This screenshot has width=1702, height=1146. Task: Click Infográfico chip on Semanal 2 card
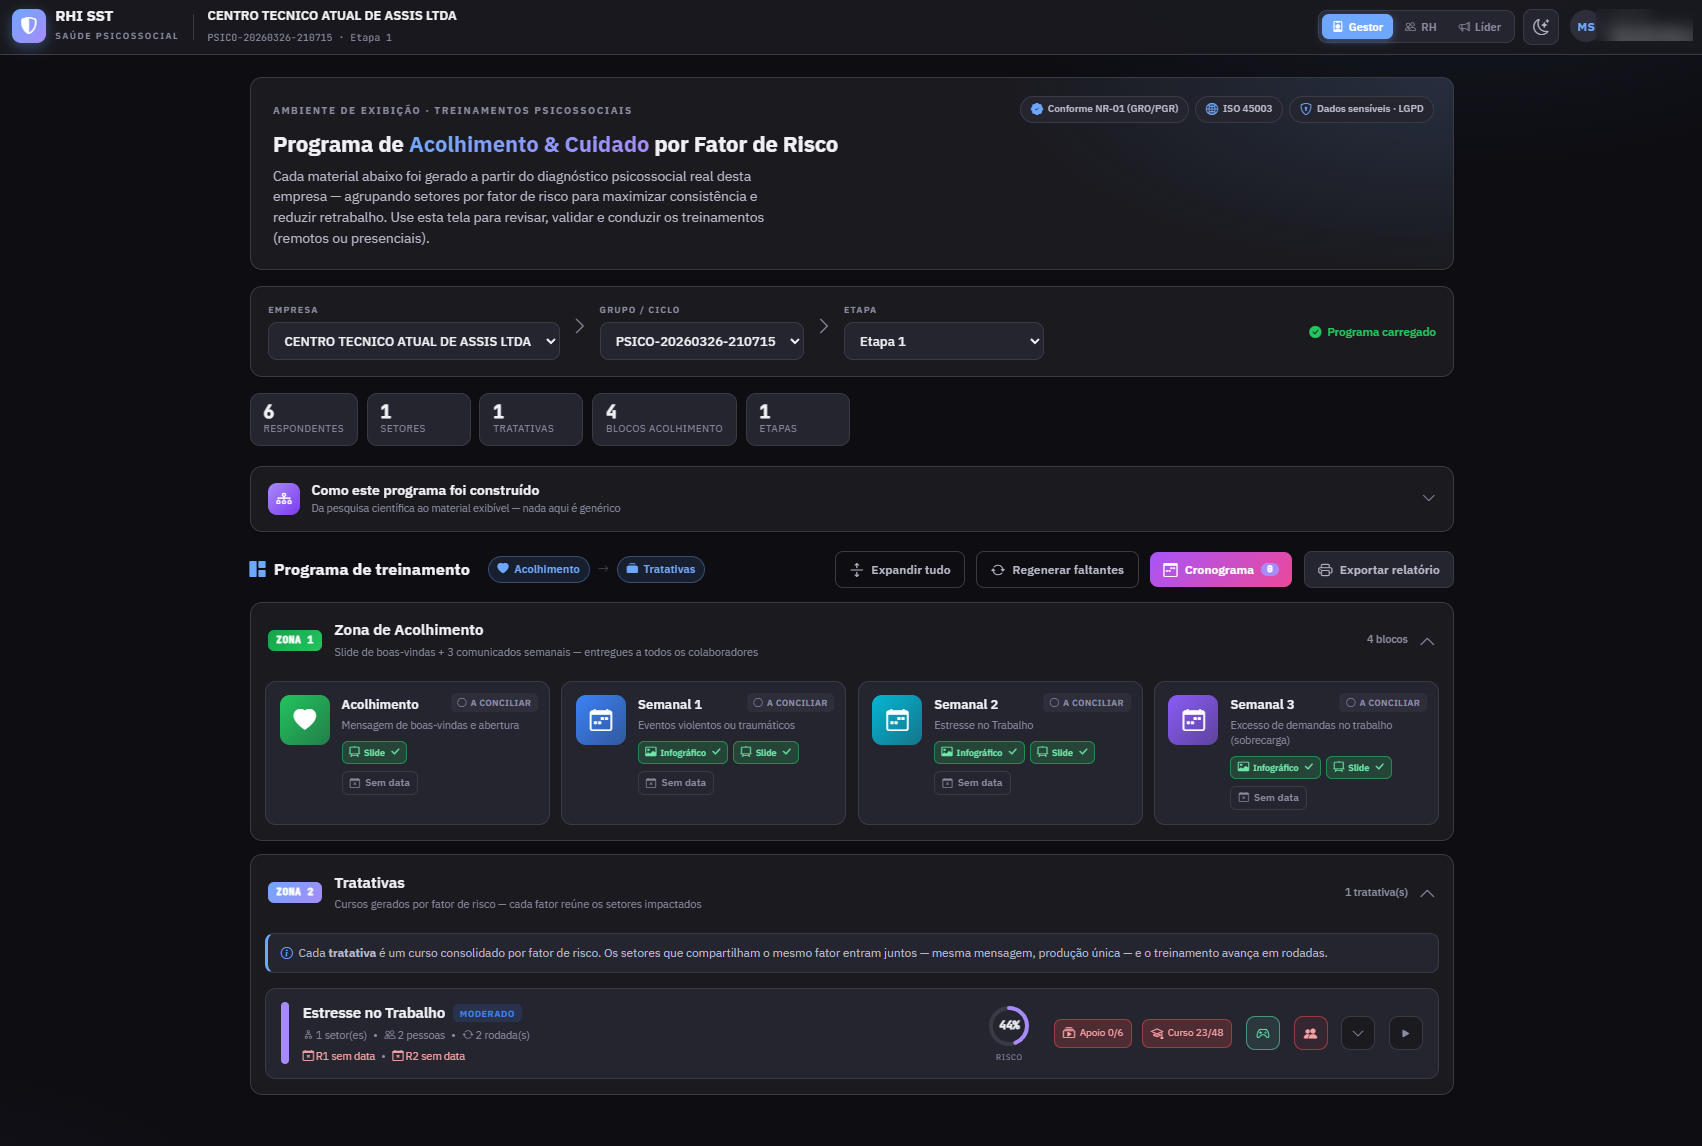click(x=979, y=752)
